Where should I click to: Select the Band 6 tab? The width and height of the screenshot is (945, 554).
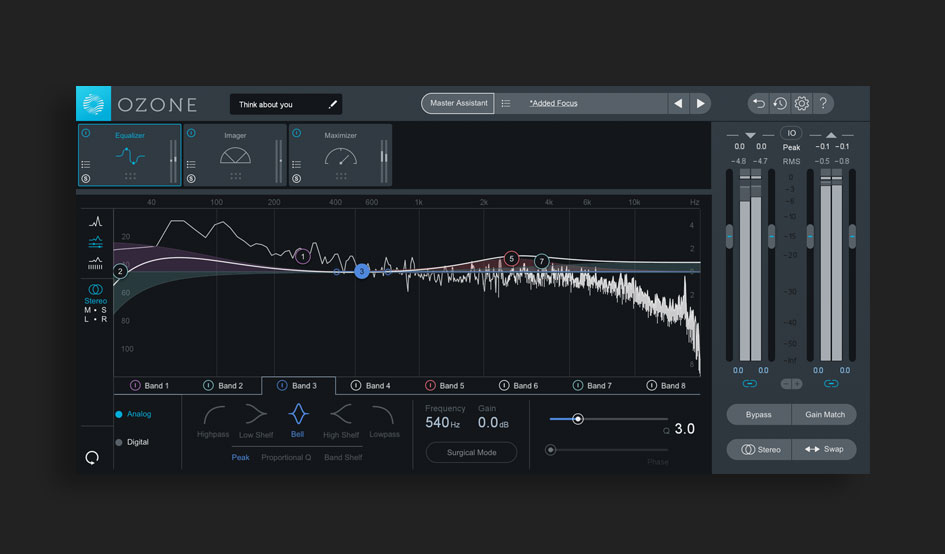(x=519, y=386)
